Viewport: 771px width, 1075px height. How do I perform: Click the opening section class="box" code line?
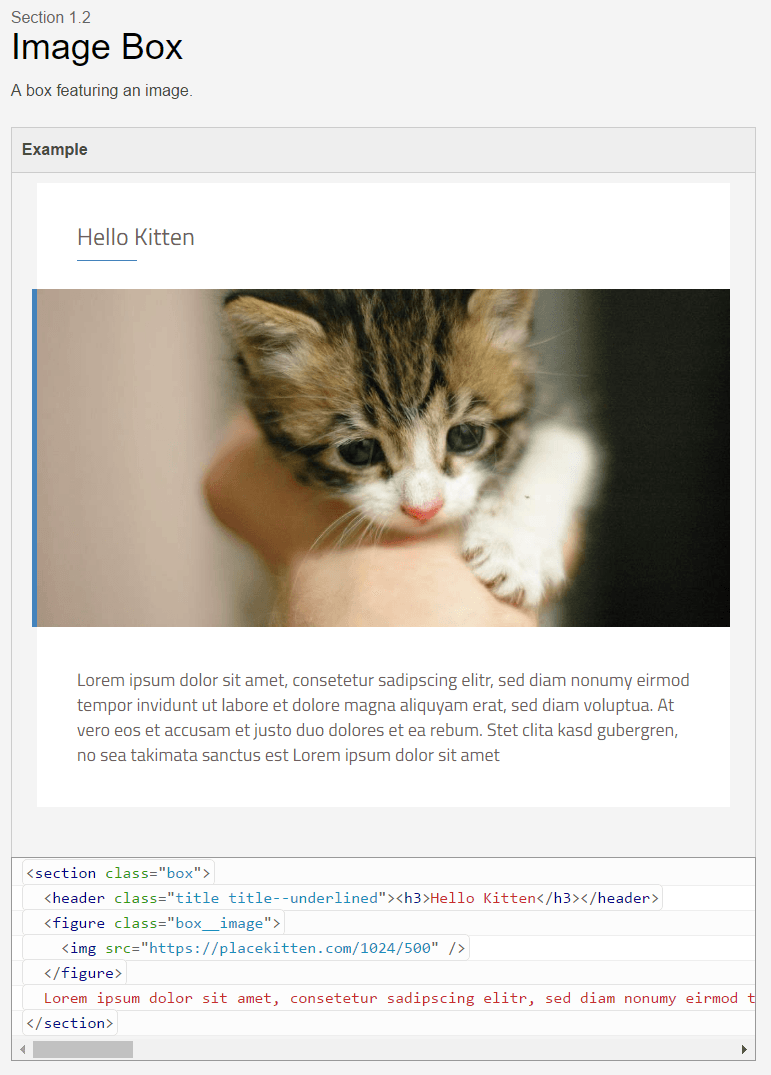[x=118, y=873]
